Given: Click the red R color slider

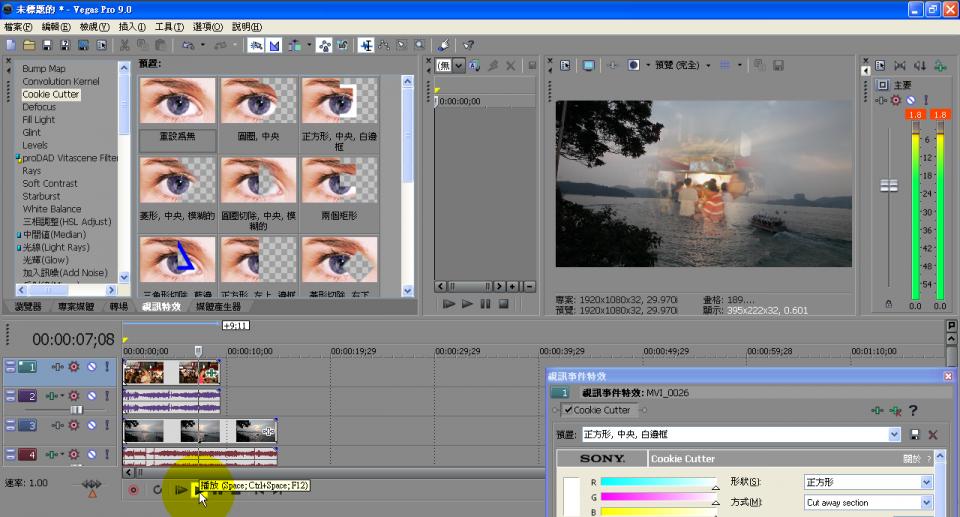Looking at the screenshot, I should point(658,482).
